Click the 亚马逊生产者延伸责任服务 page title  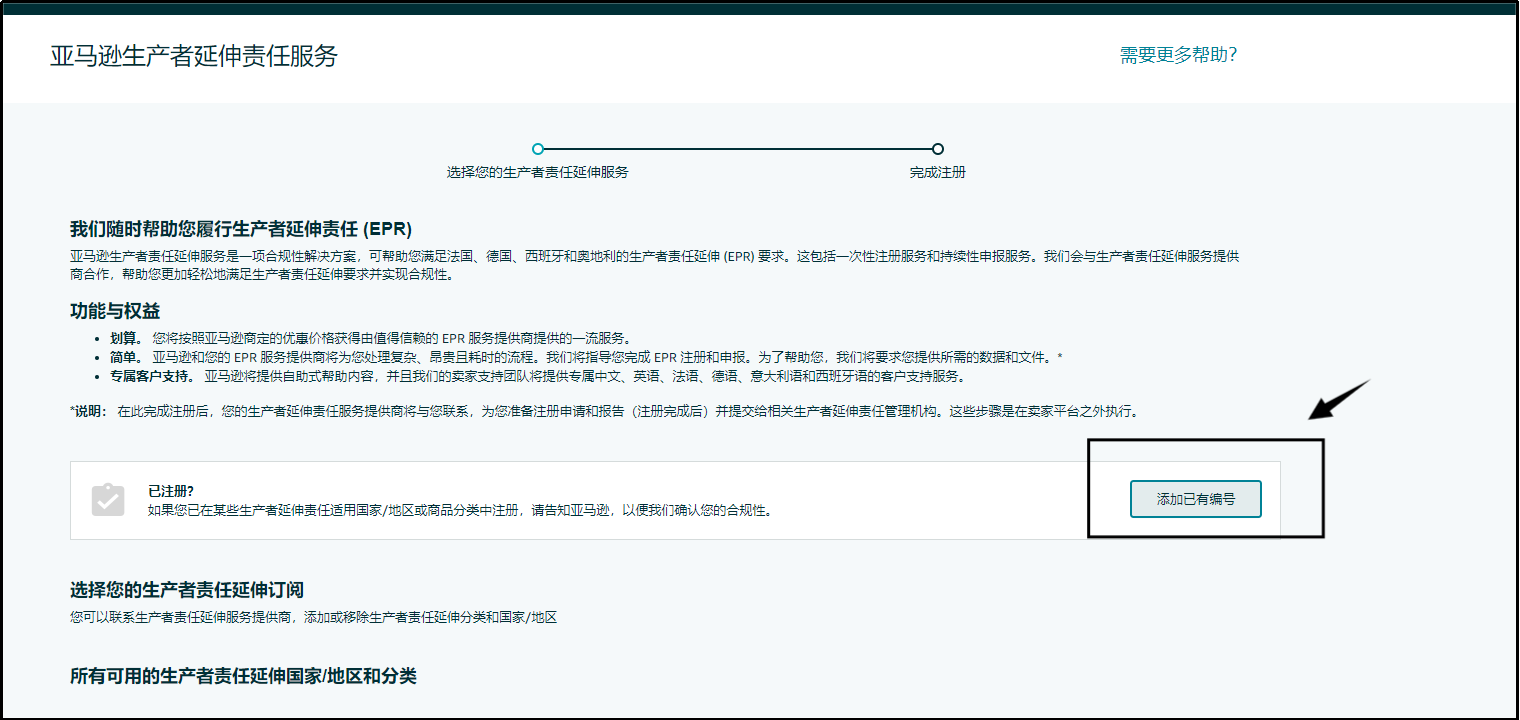(x=194, y=56)
